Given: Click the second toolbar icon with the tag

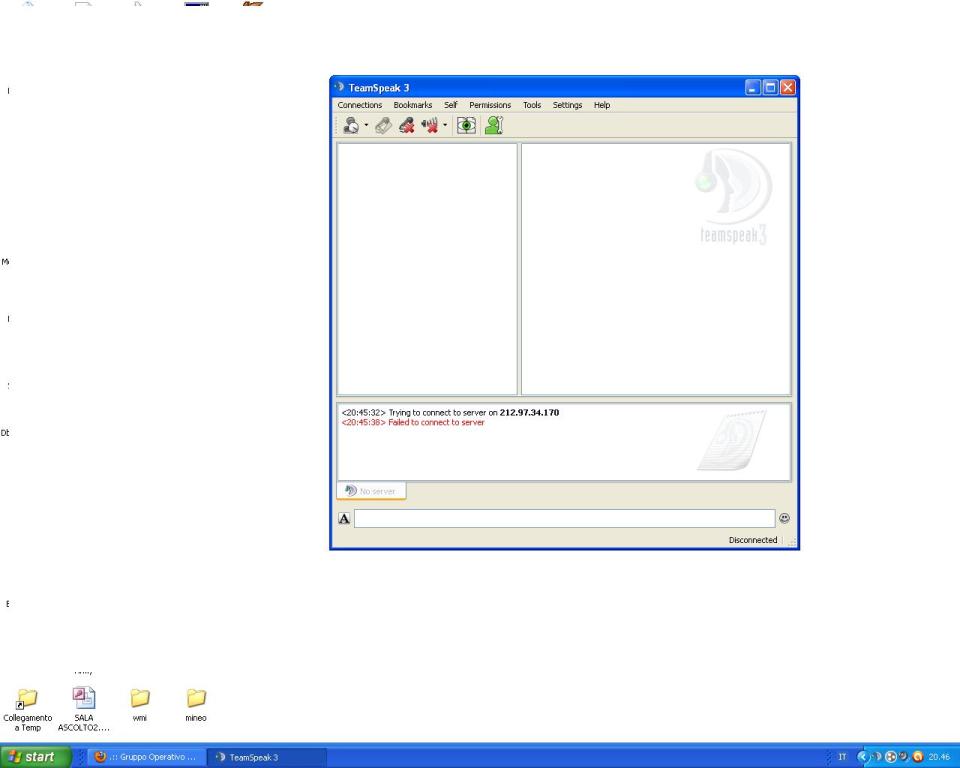Looking at the screenshot, I should point(385,126).
